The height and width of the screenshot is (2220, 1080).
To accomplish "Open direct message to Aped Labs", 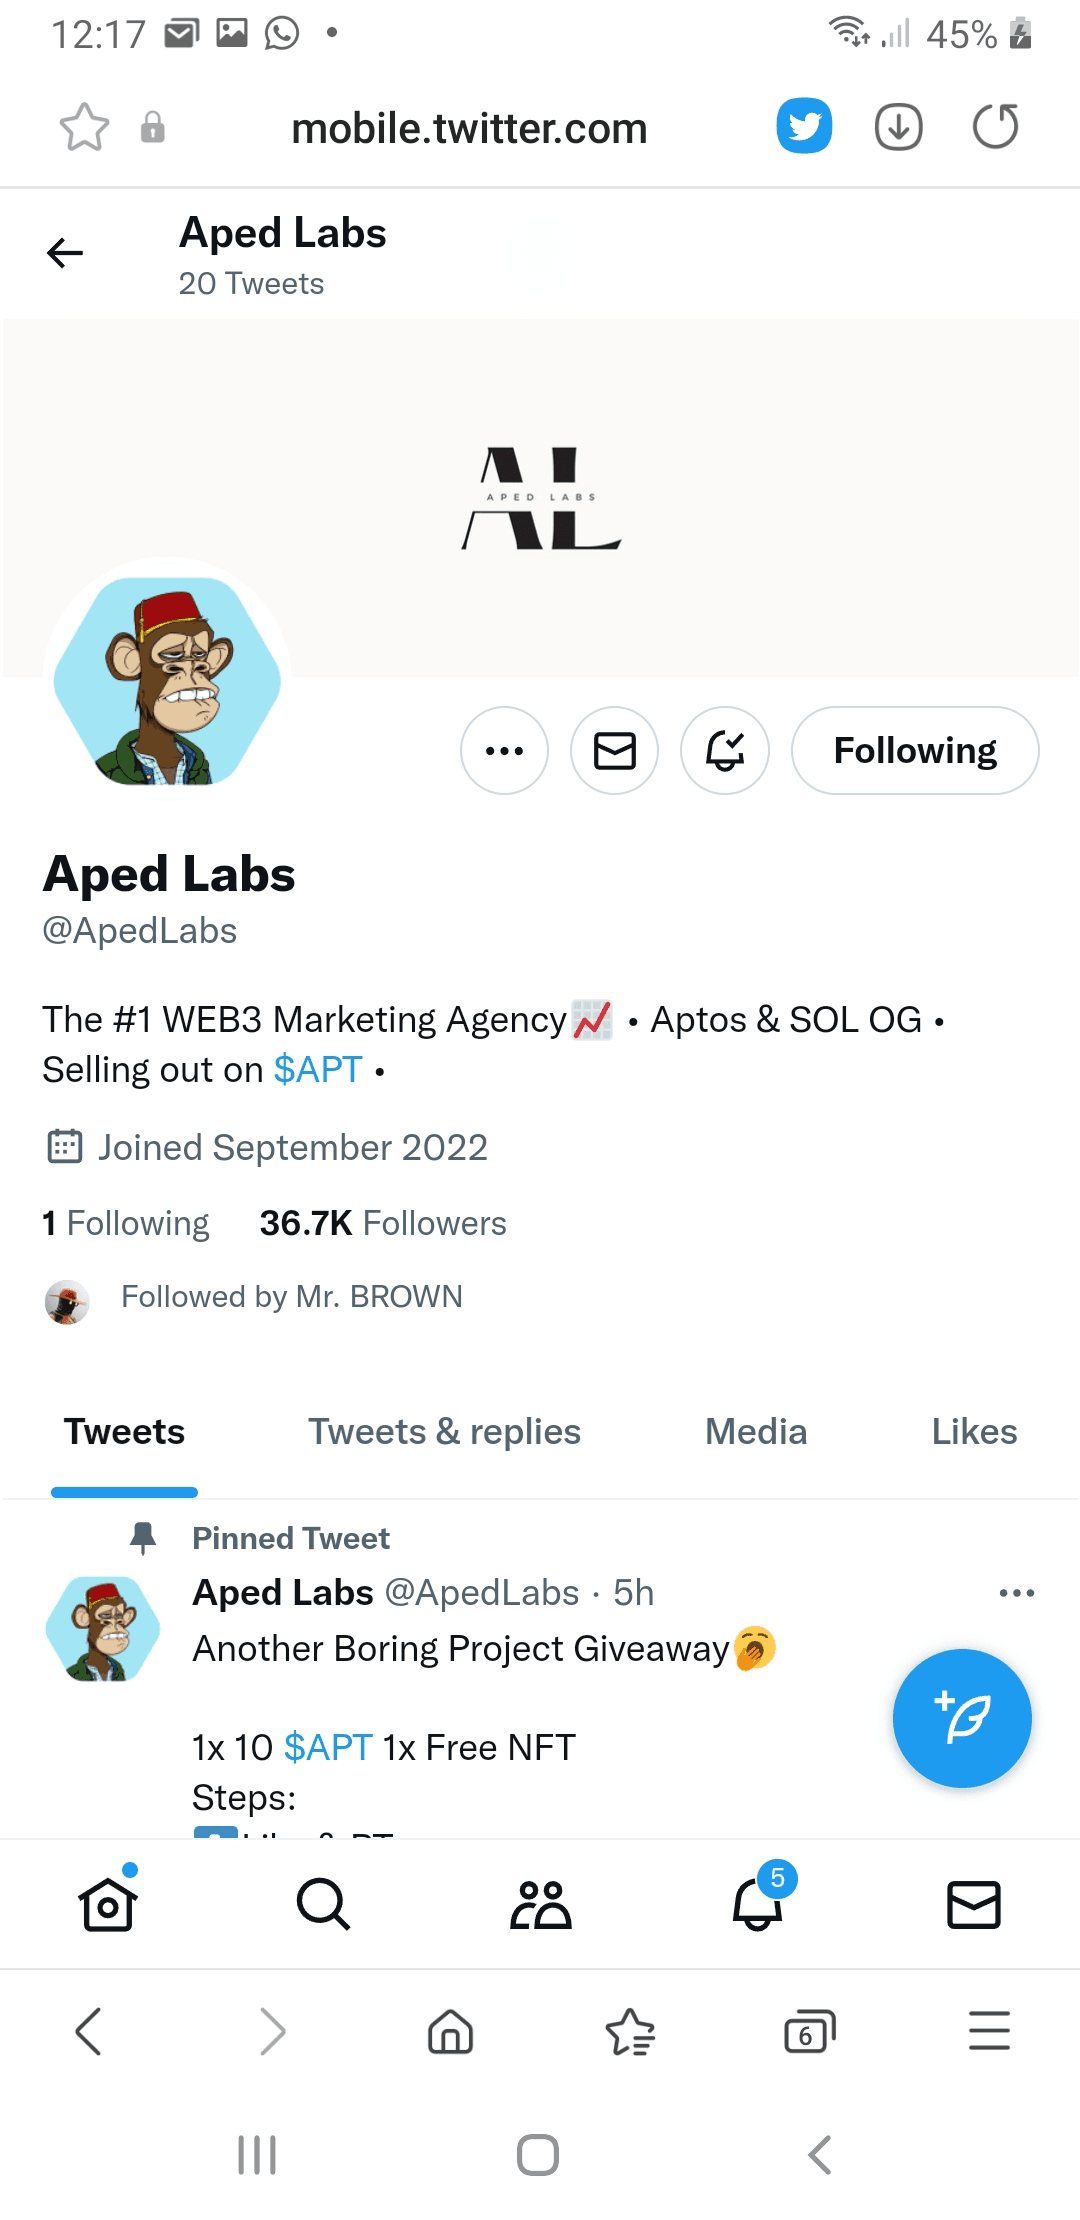I will point(614,751).
